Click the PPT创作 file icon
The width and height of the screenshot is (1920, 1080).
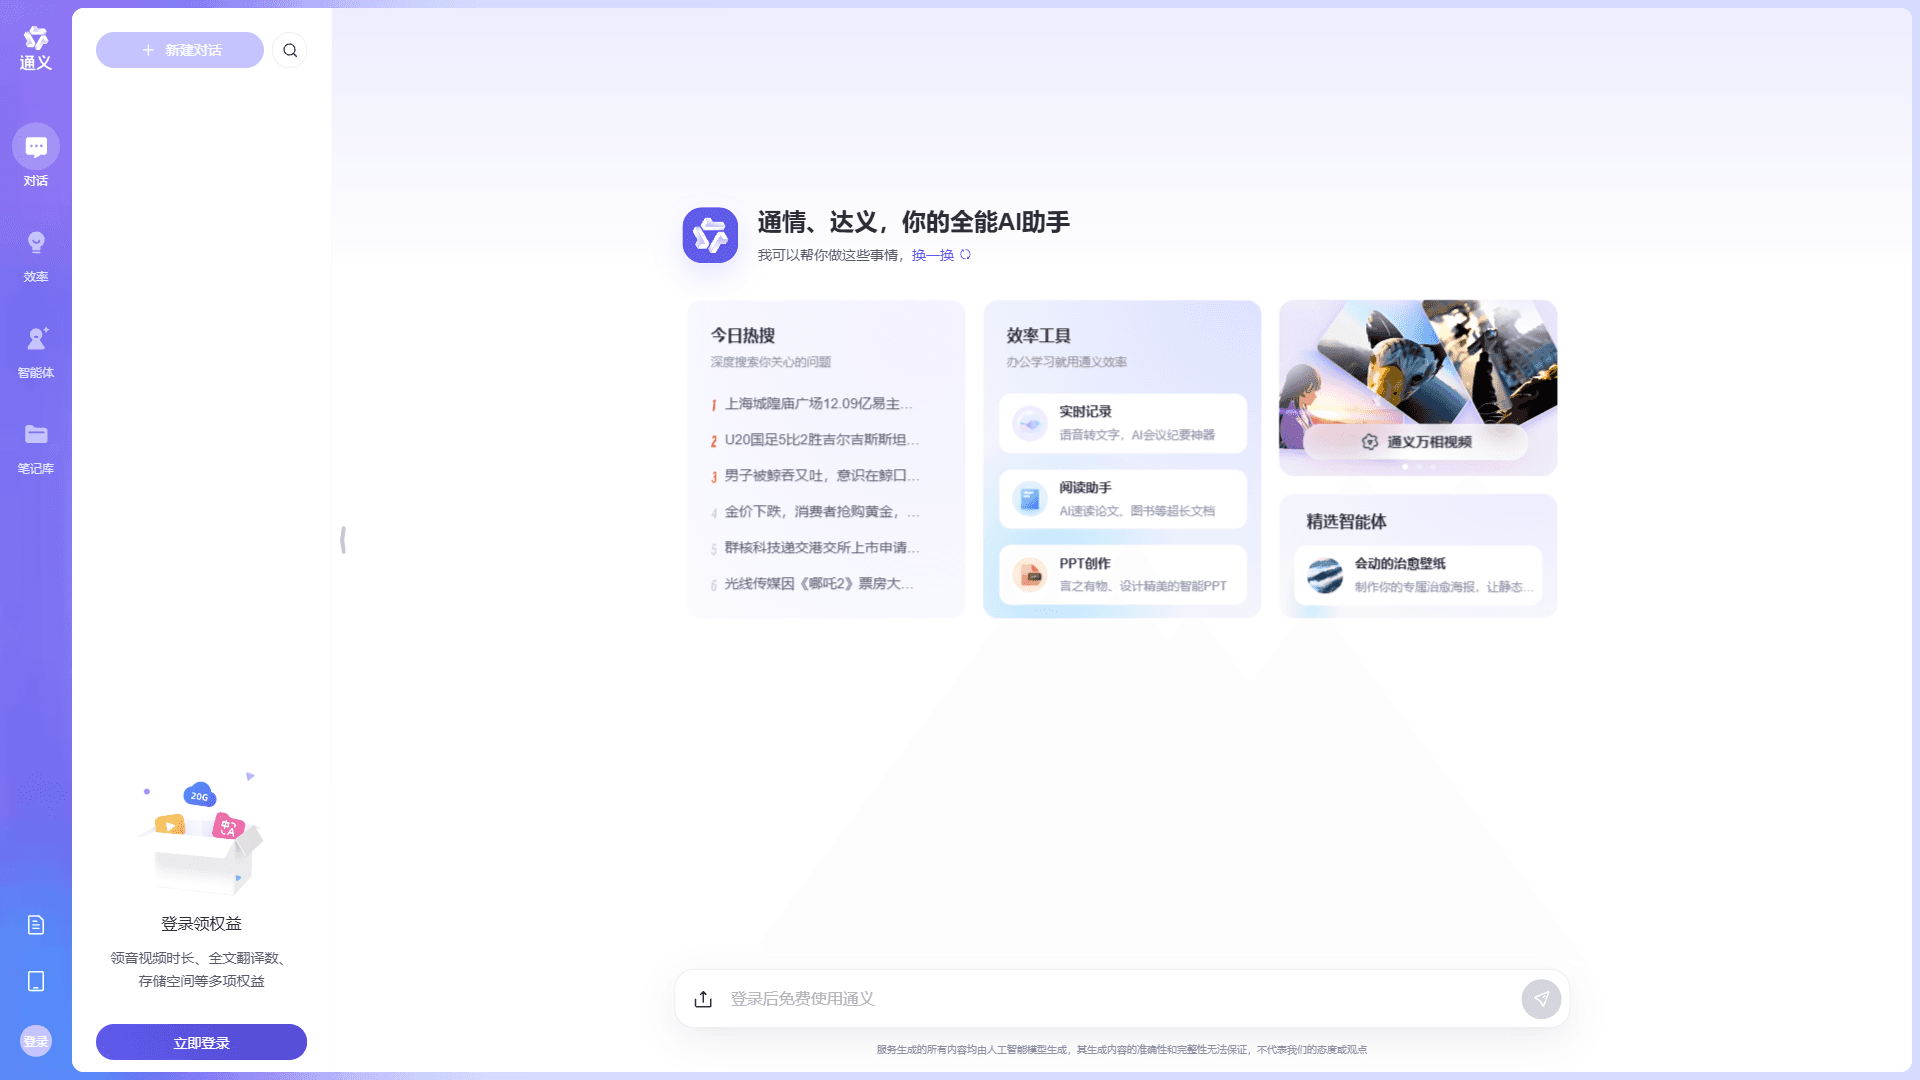coord(1029,575)
